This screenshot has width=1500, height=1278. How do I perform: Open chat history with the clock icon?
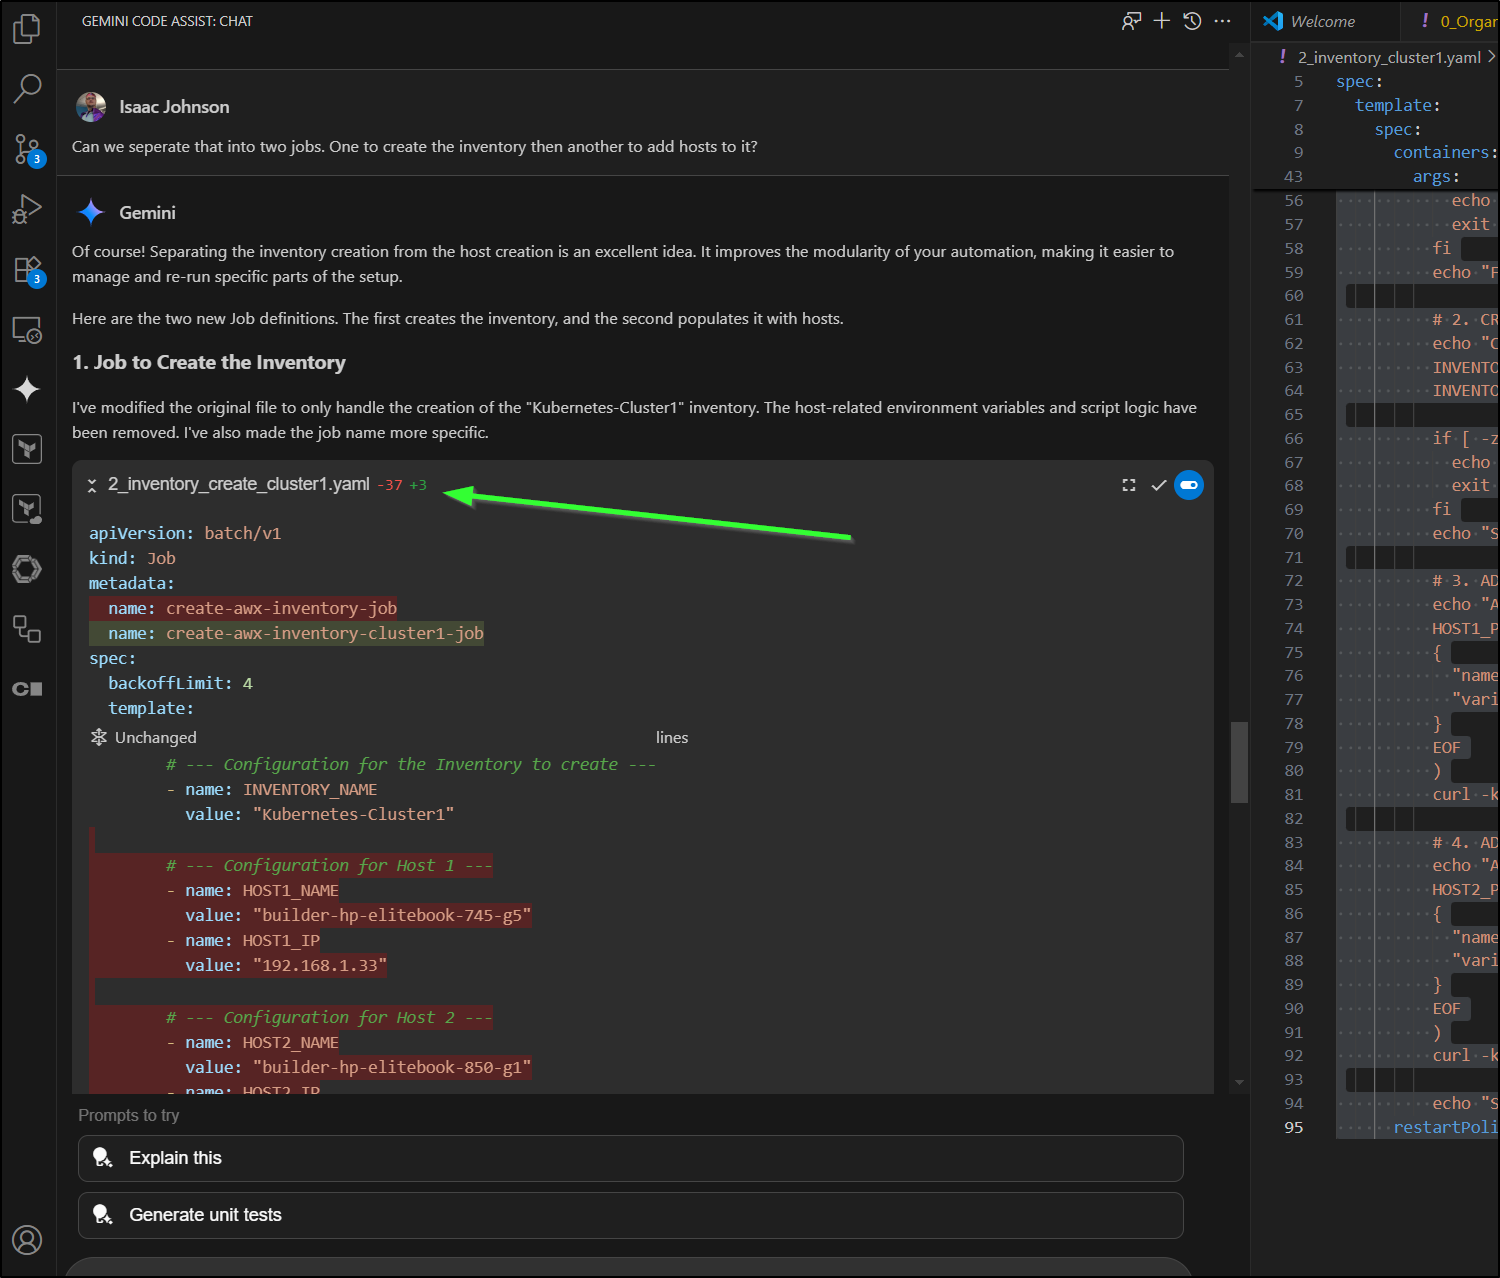(x=1192, y=21)
